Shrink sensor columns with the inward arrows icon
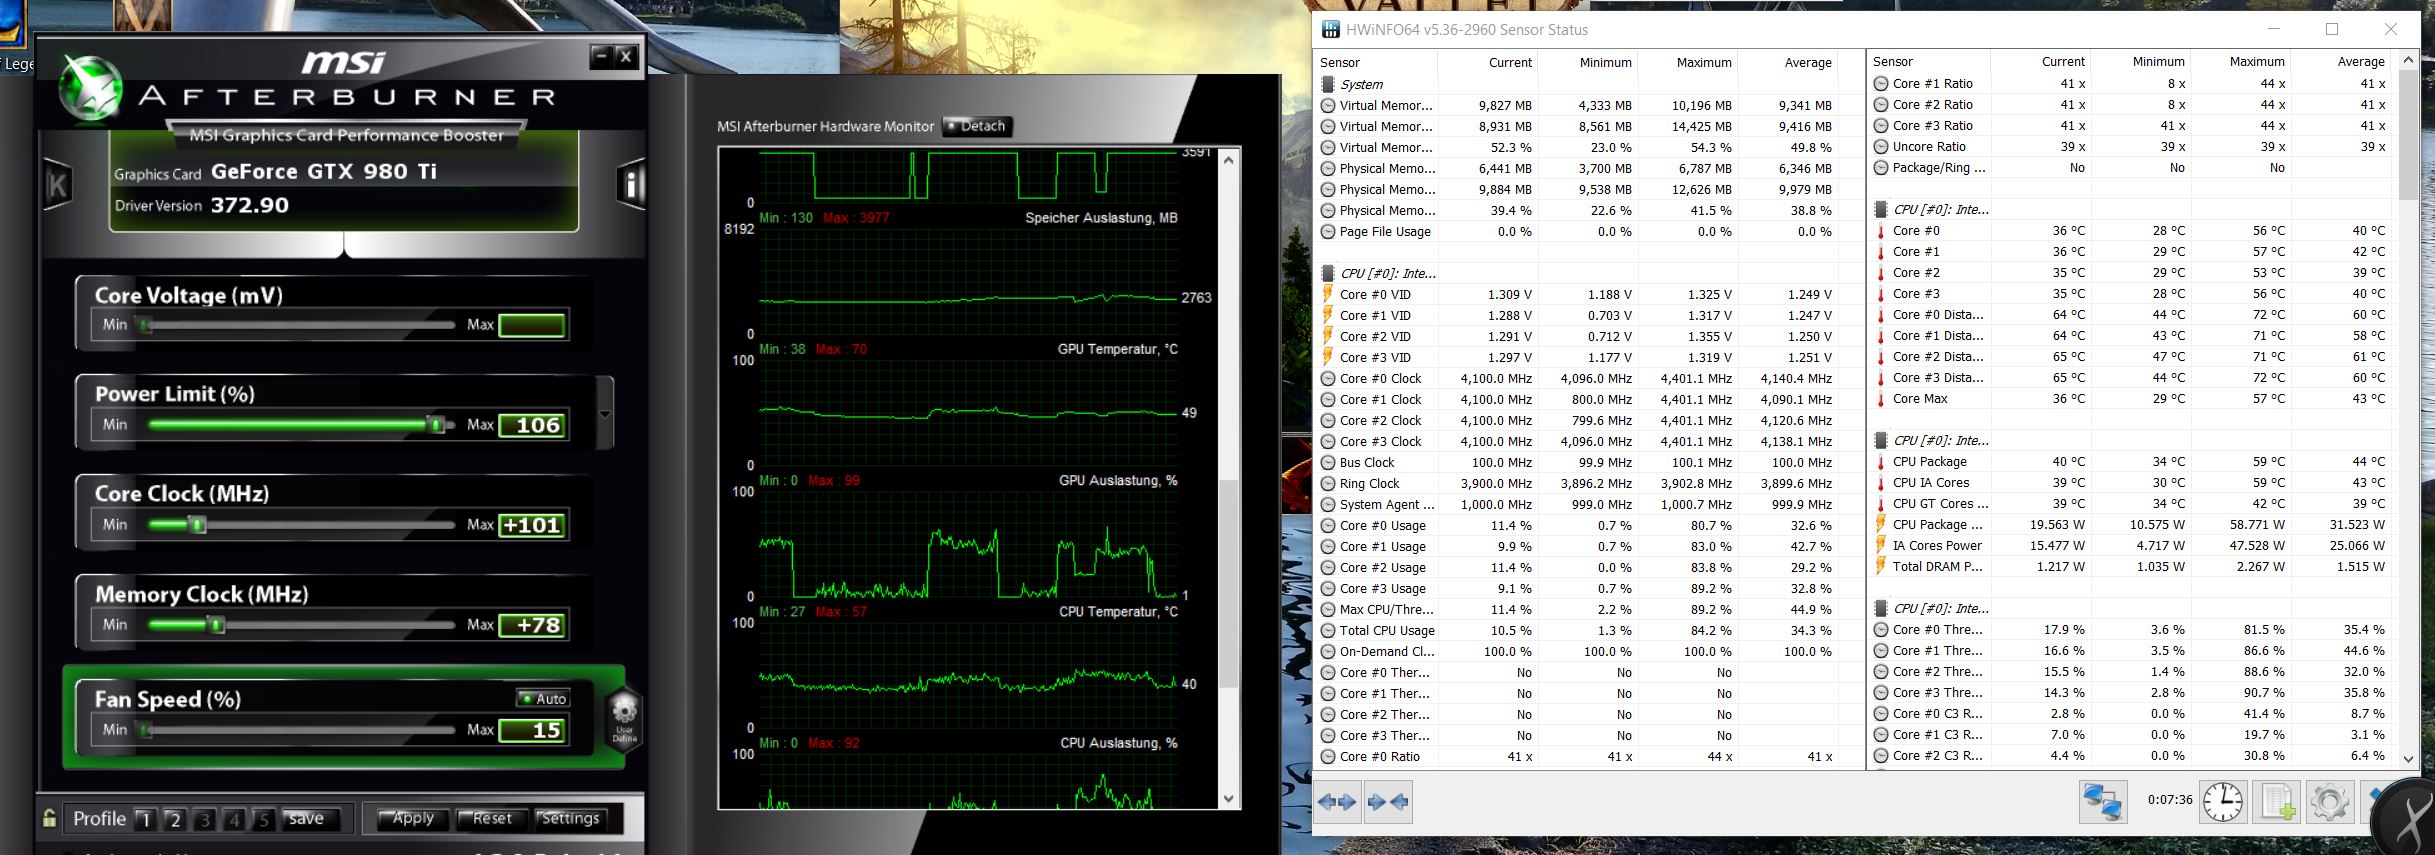 pos(1388,801)
